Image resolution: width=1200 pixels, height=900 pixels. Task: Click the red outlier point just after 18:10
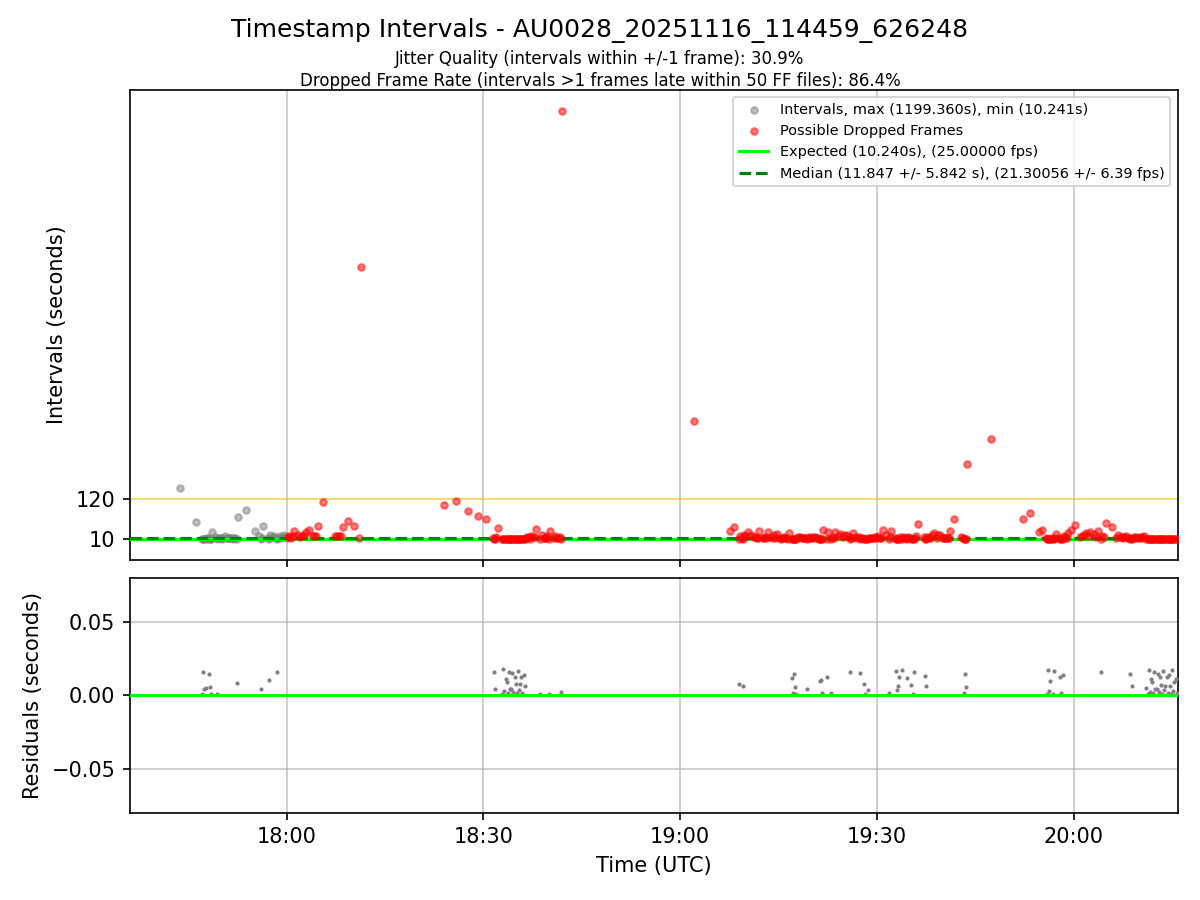[x=361, y=267]
